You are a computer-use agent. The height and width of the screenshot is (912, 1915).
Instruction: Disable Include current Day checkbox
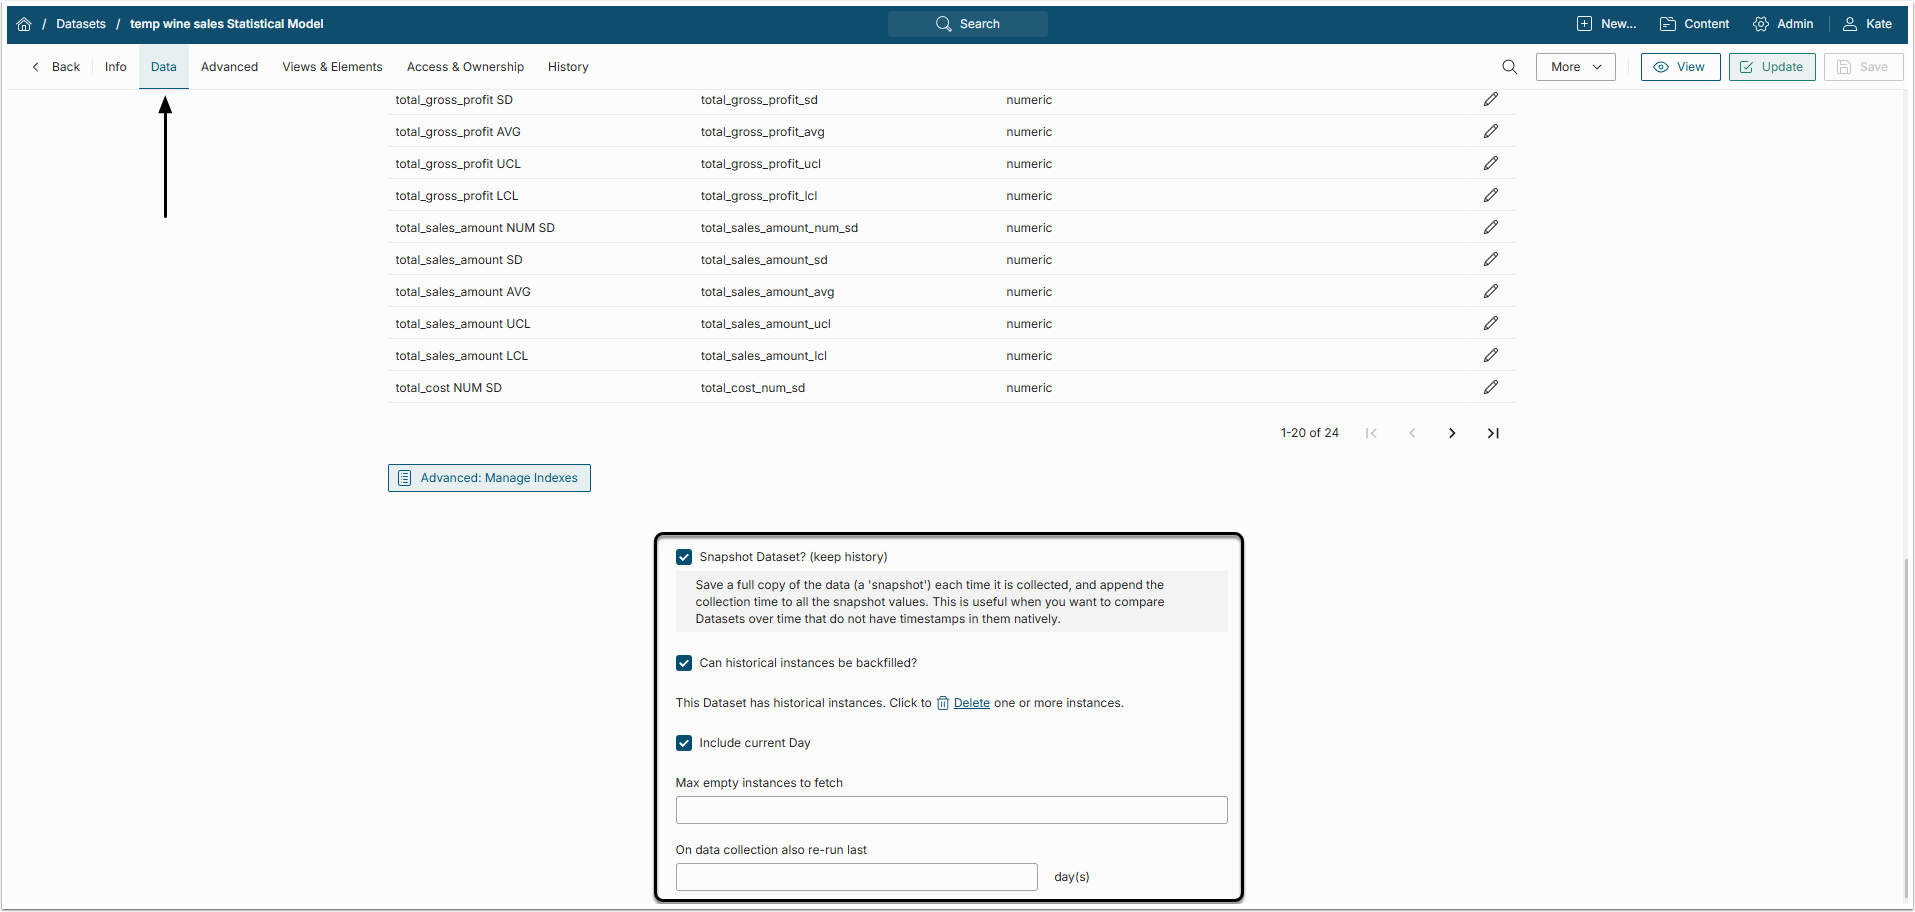pyautogui.click(x=684, y=743)
